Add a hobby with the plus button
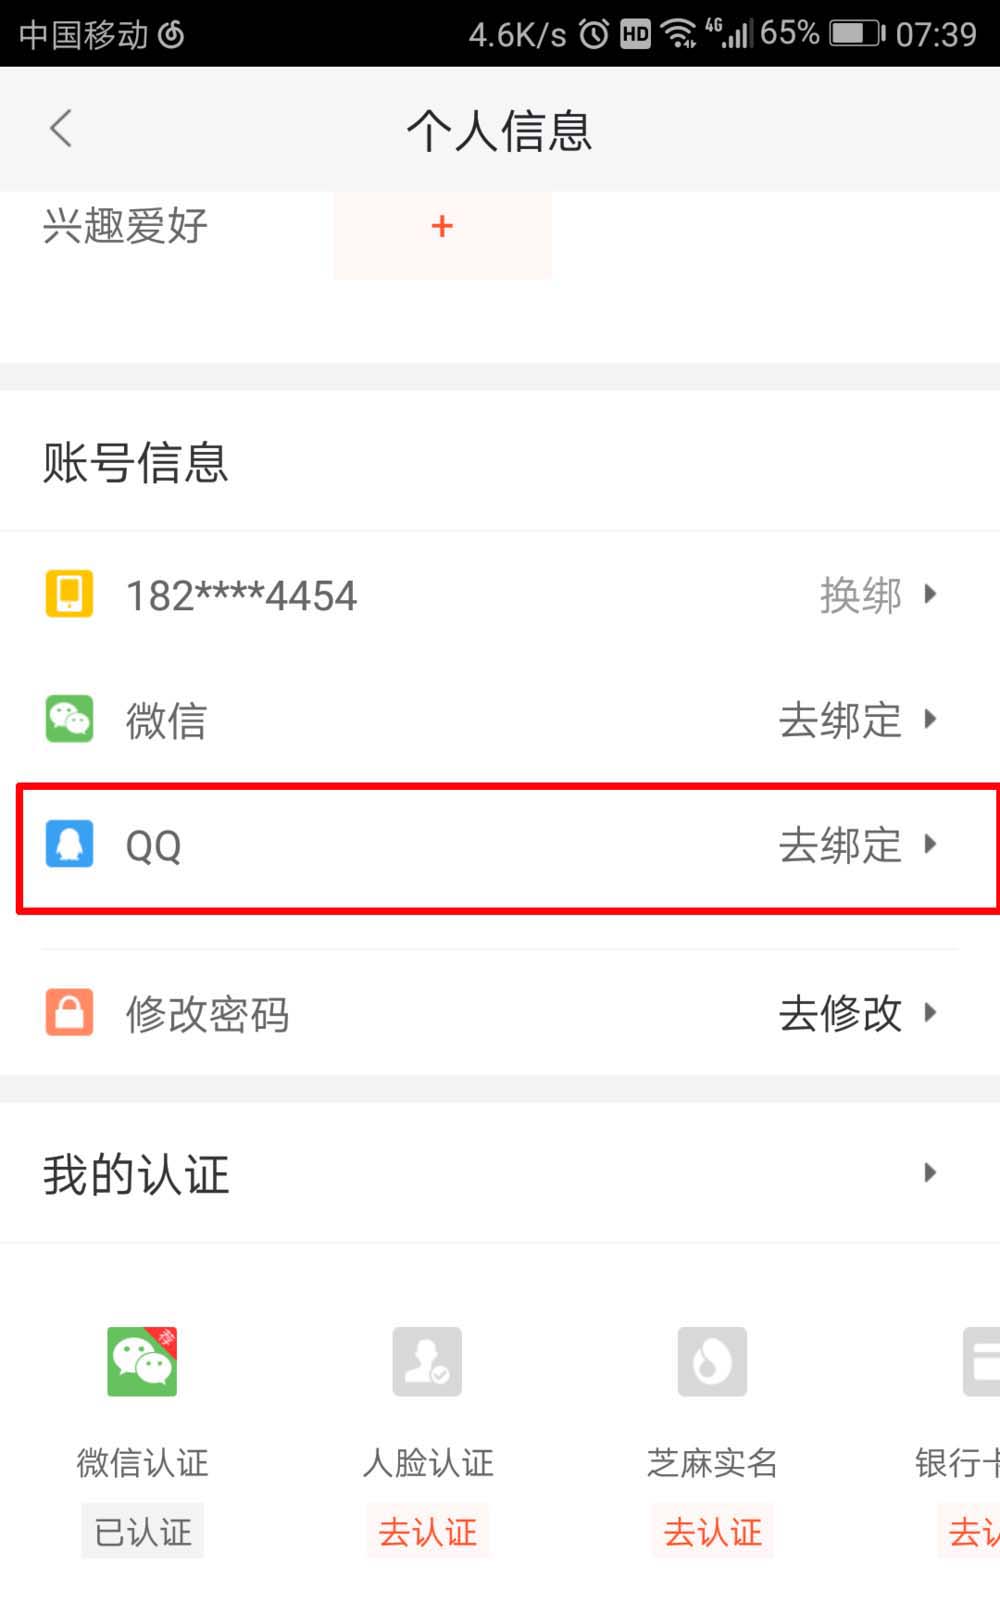 pos(442,227)
